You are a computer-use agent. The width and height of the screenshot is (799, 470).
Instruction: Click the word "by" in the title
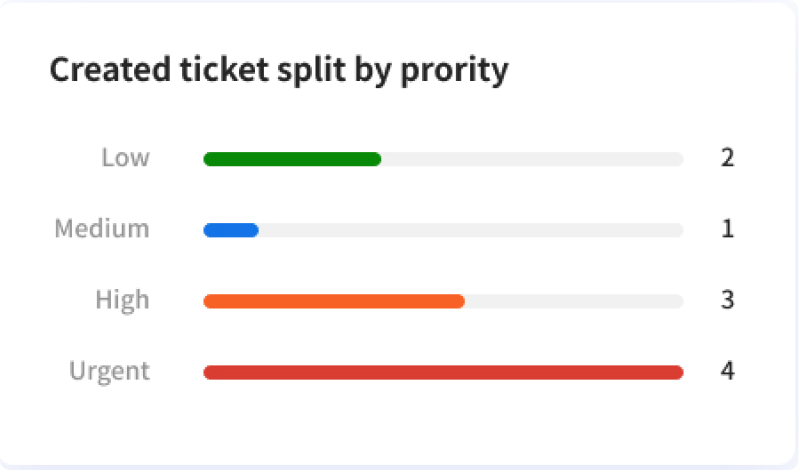373,70
